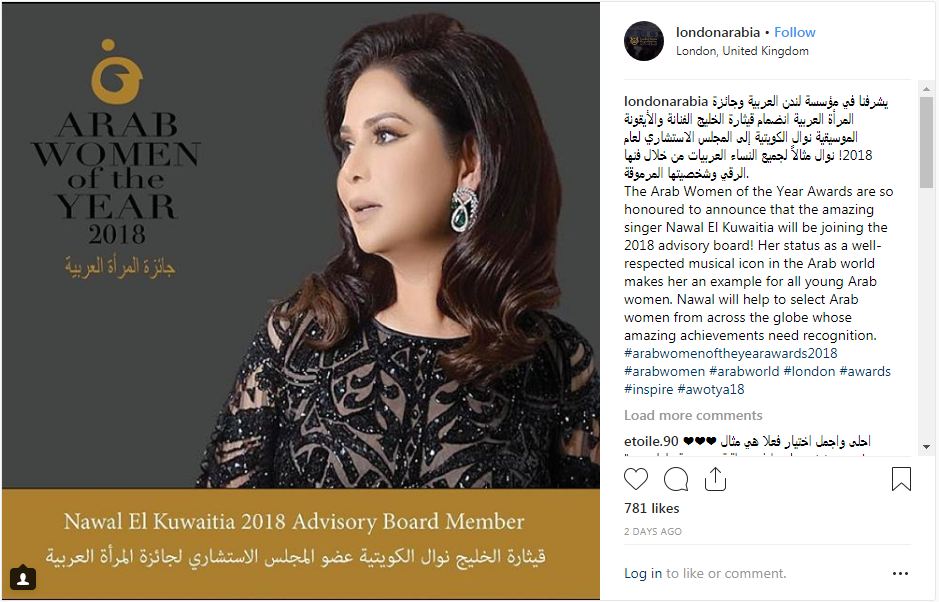
Task: Open the comment speech bubble icon
Action: coord(676,479)
